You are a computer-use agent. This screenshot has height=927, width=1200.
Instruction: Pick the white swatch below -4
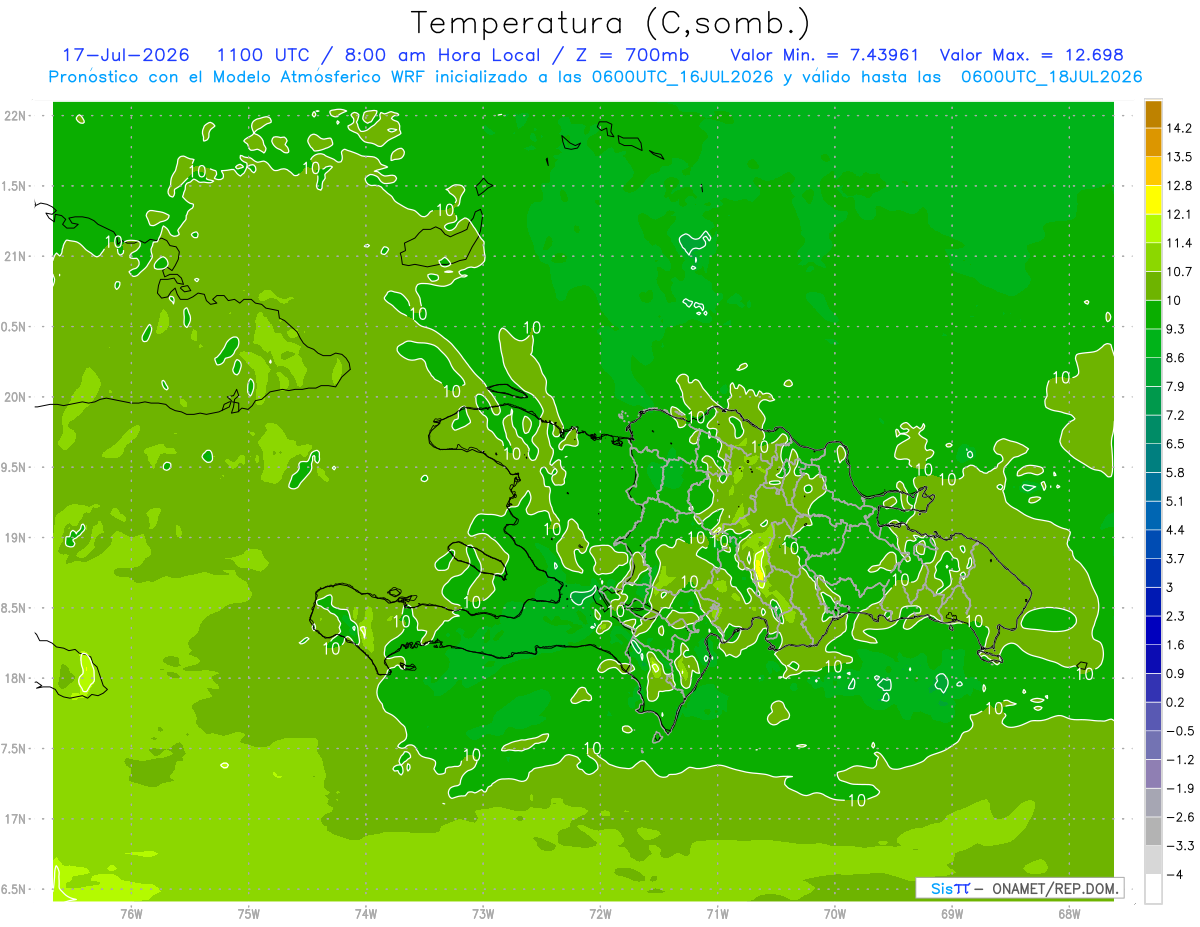coord(1153,888)
